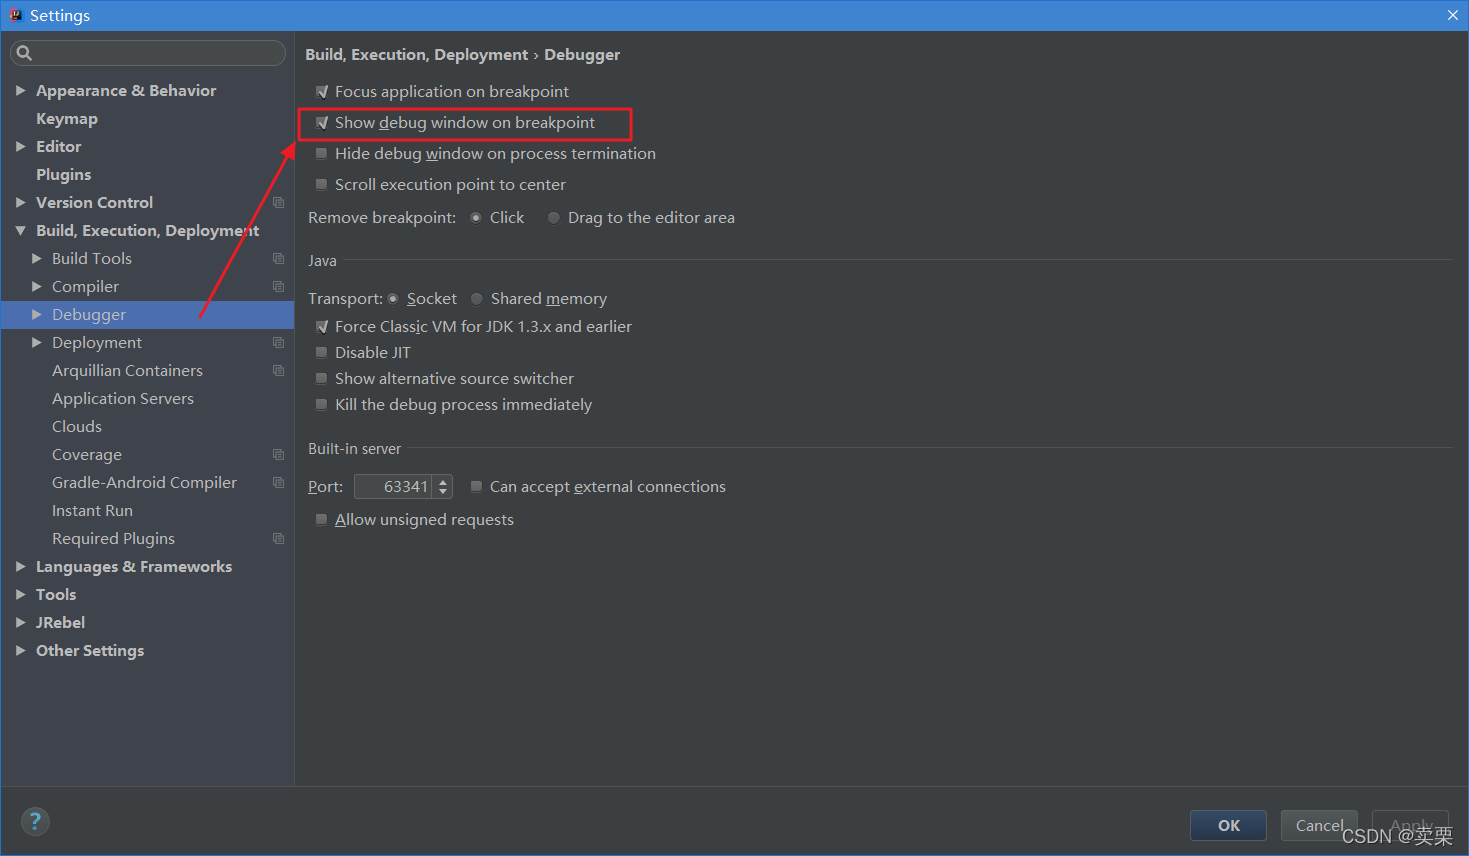Enable Show alternative source switcher
Viewport: 1469px width, 856px height.
[x=322, y=379]
